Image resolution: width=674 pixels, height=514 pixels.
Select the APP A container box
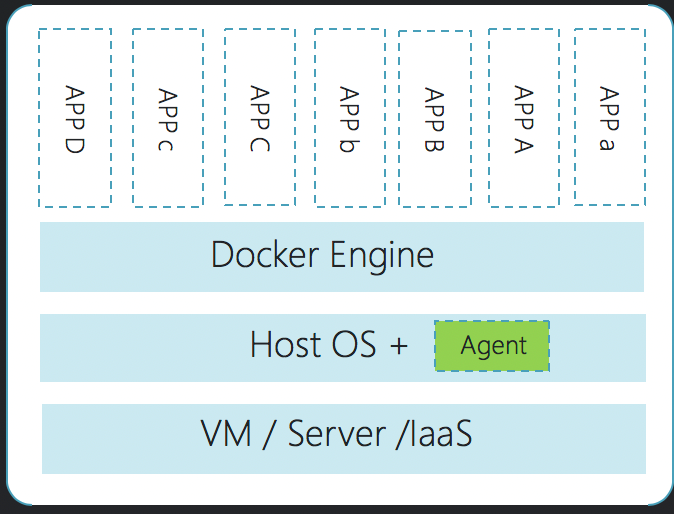pyautogui.click(x=524, y=118)
